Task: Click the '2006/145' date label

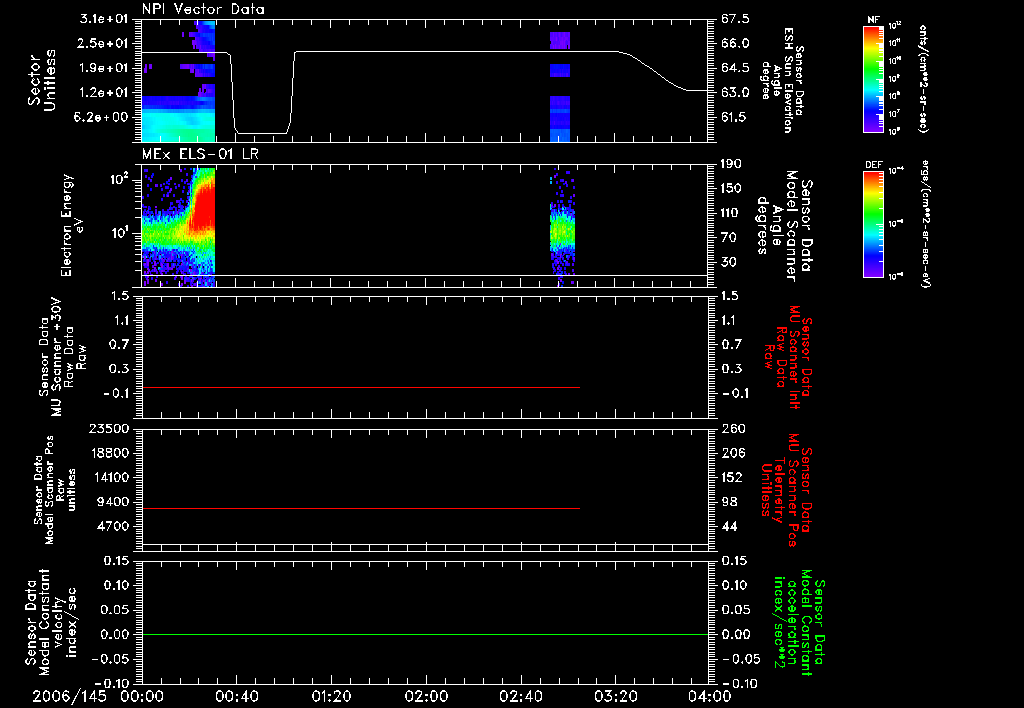Action: (x=69, y=696)
